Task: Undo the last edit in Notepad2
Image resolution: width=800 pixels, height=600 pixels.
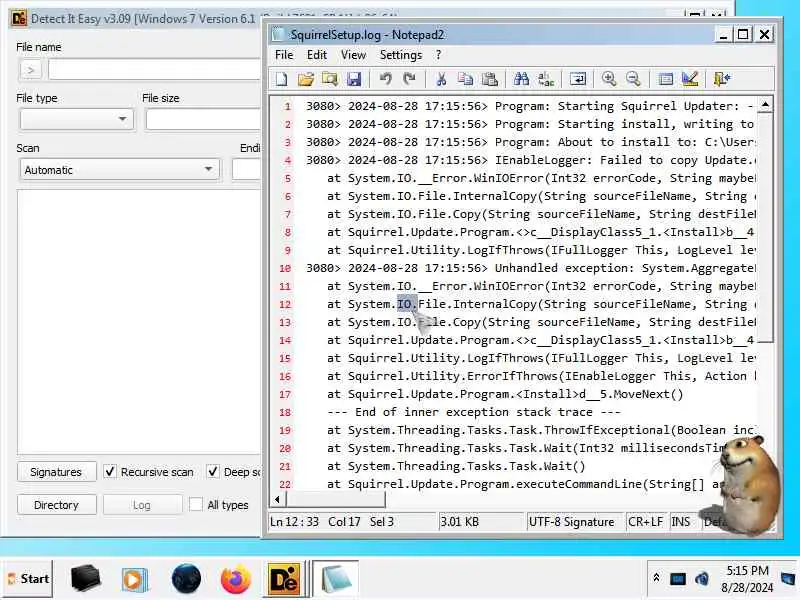Action: (385, 79)
